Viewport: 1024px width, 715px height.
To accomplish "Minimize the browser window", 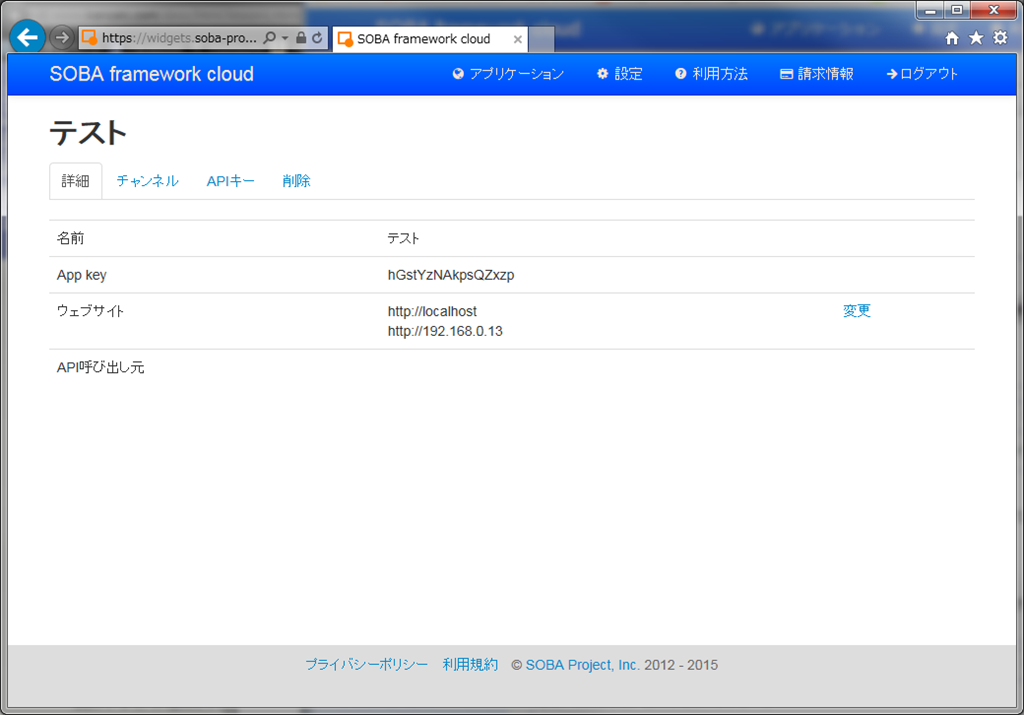I will point(931,10).
